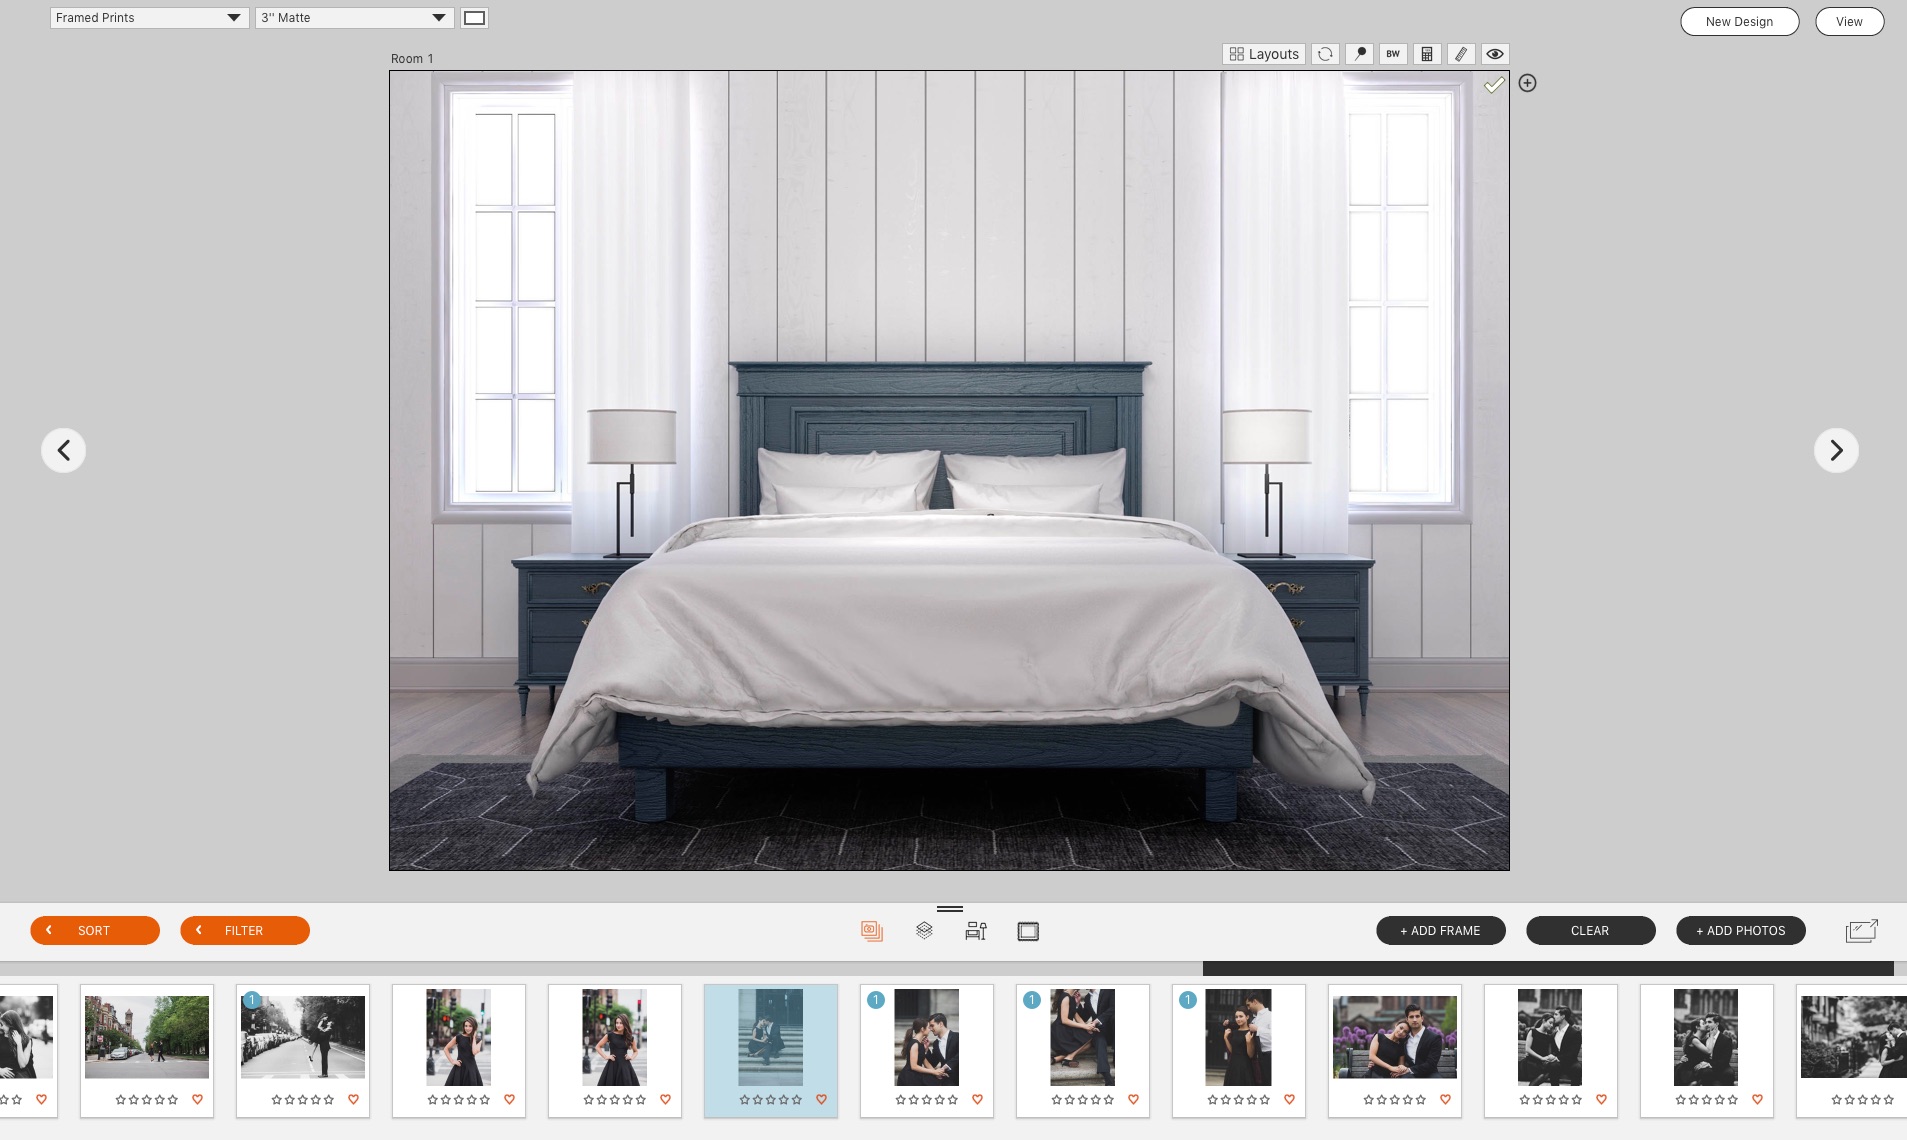
Task: Click the CLEAR button
Action: pyautogui.click(x=1591, y=930)
